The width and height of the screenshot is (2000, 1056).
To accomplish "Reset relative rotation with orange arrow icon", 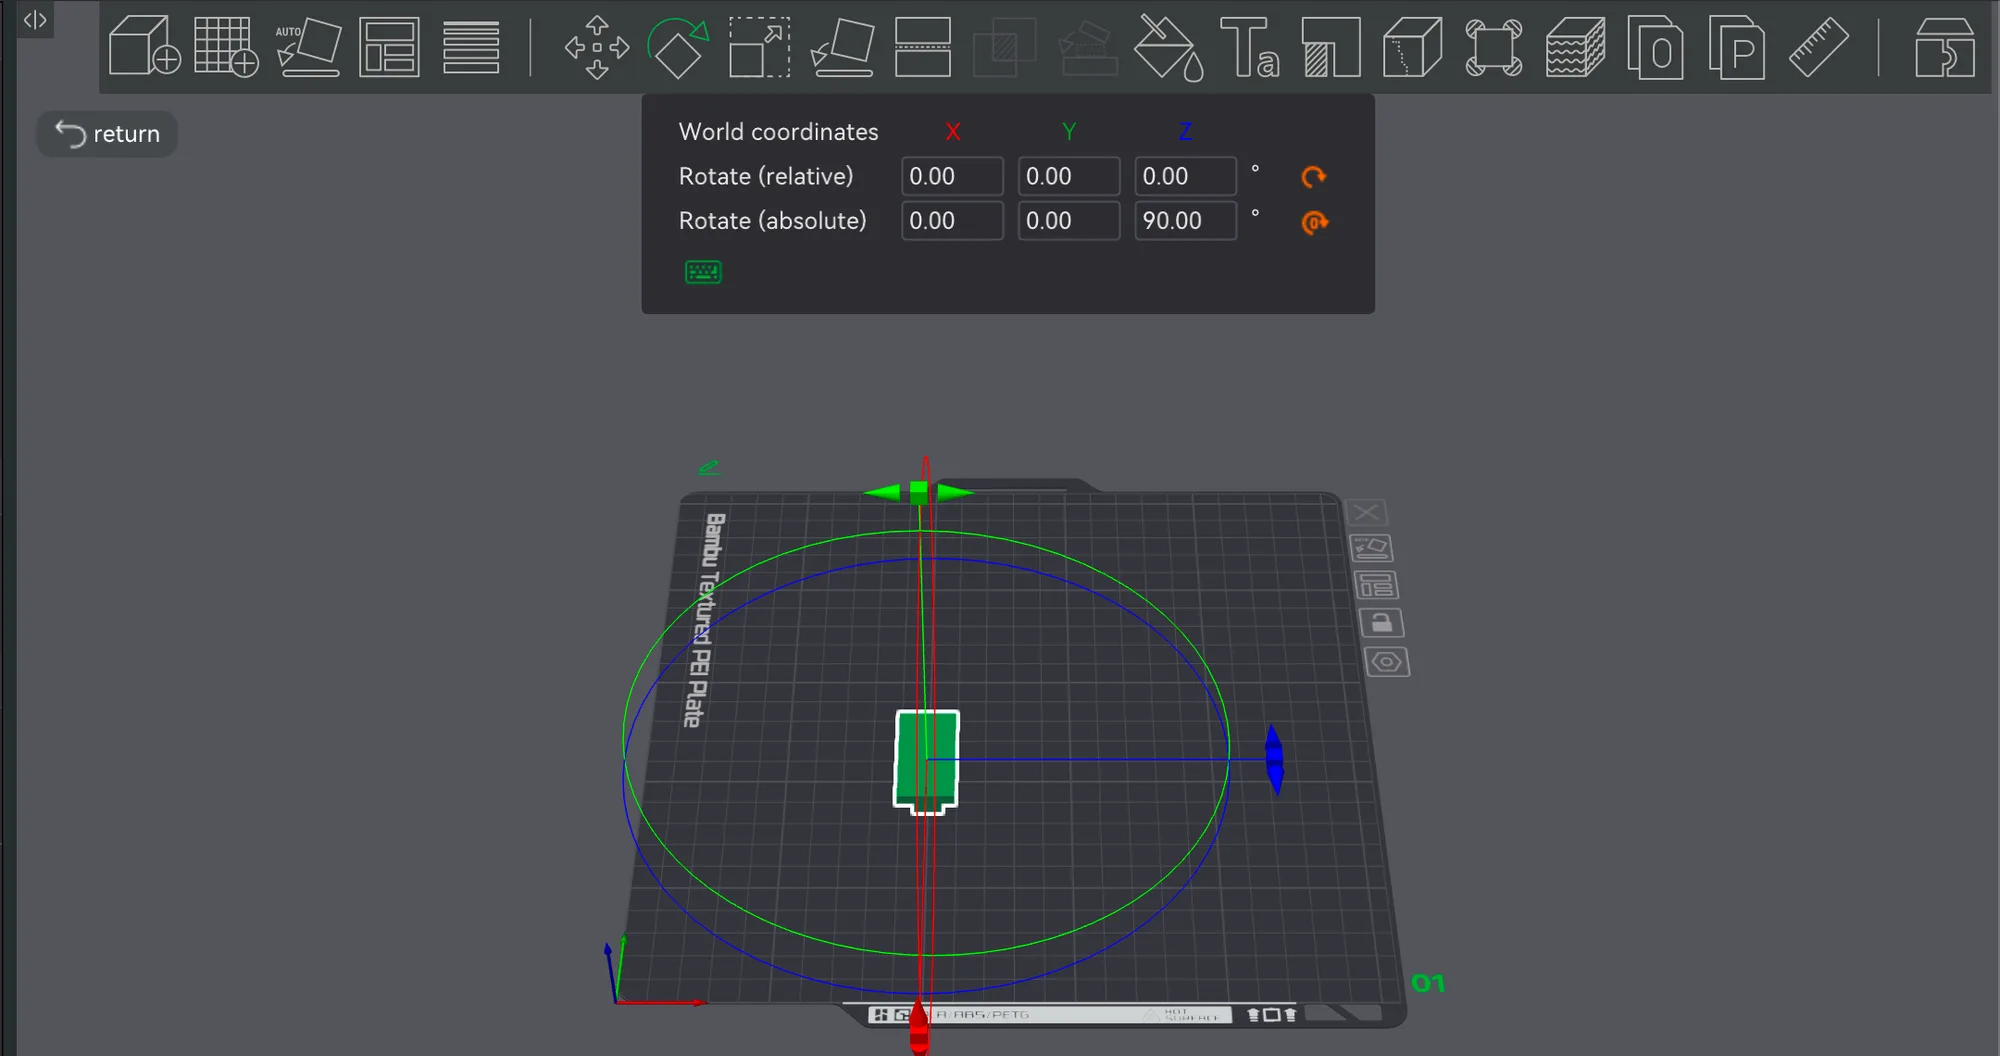I will (1313, 177).
